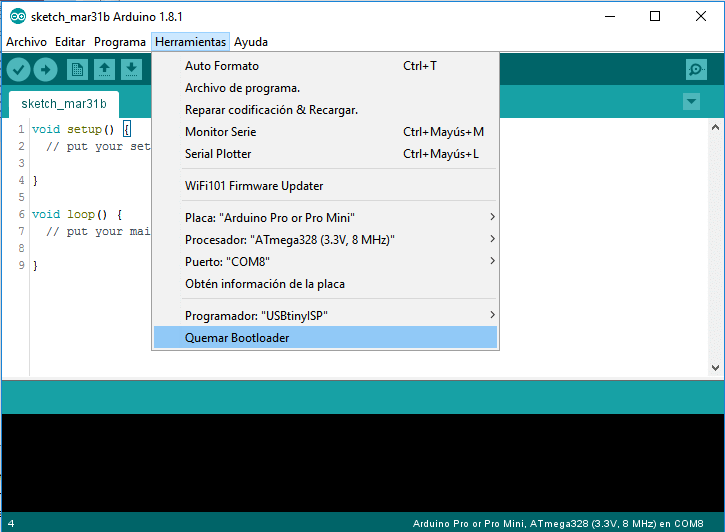Image resolution: width=725 pixels, height=532 pixels.
Task: Close the Herramientas menu
Action: click(x=190, y=42)
